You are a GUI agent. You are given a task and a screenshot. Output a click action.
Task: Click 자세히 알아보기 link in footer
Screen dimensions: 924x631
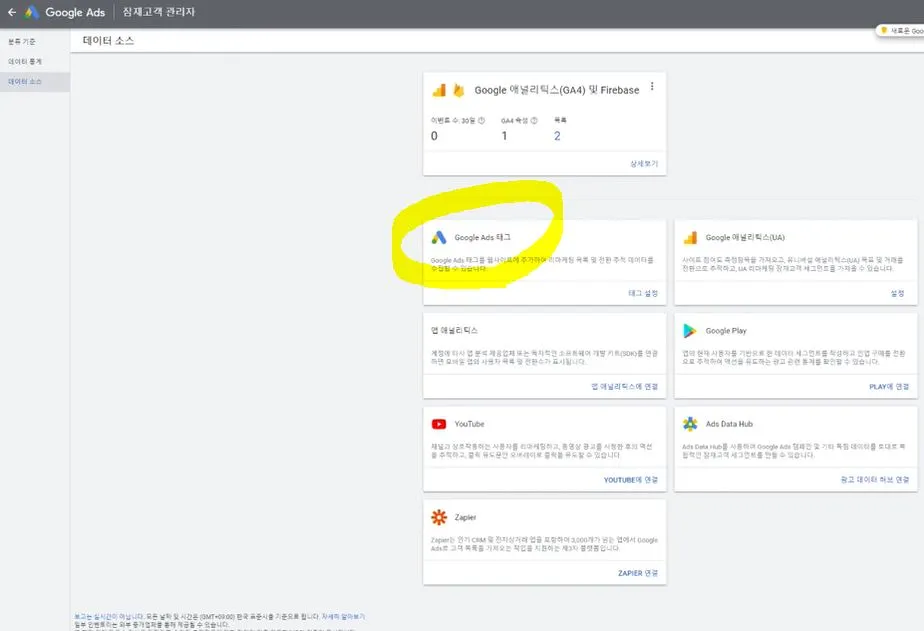[x=343, y=616]
